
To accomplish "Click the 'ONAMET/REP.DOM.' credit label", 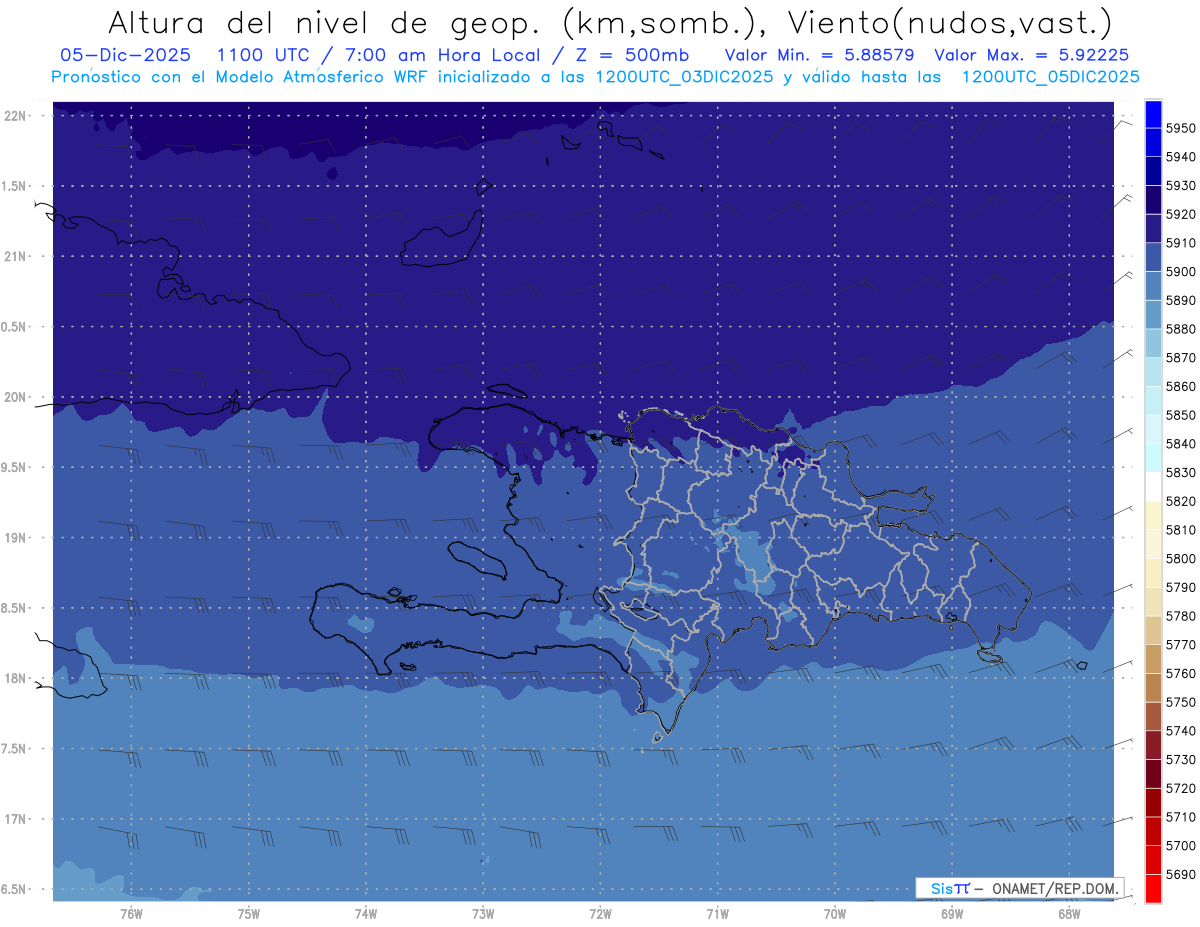I will (1053, 888).
